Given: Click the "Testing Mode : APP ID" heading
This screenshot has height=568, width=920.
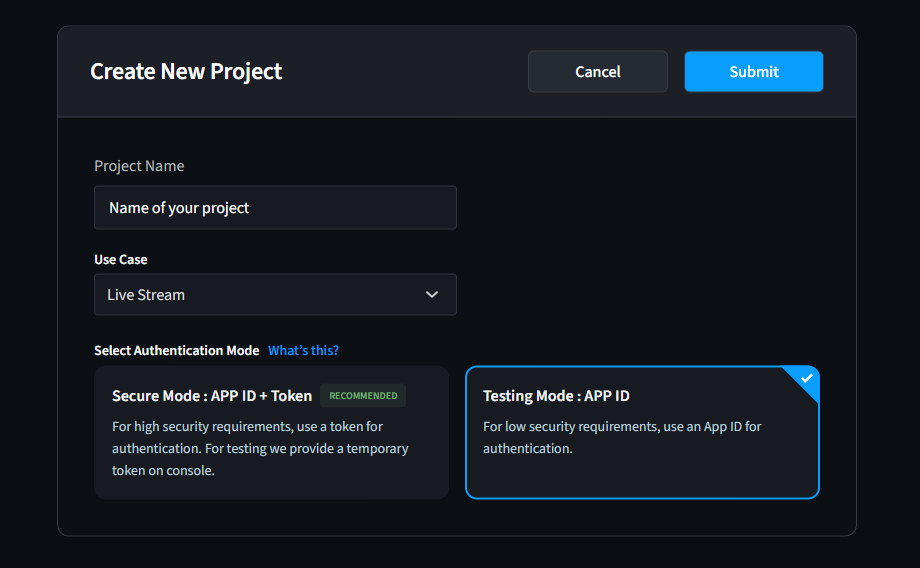Looking at the screenshot, I should click(556, 396).
